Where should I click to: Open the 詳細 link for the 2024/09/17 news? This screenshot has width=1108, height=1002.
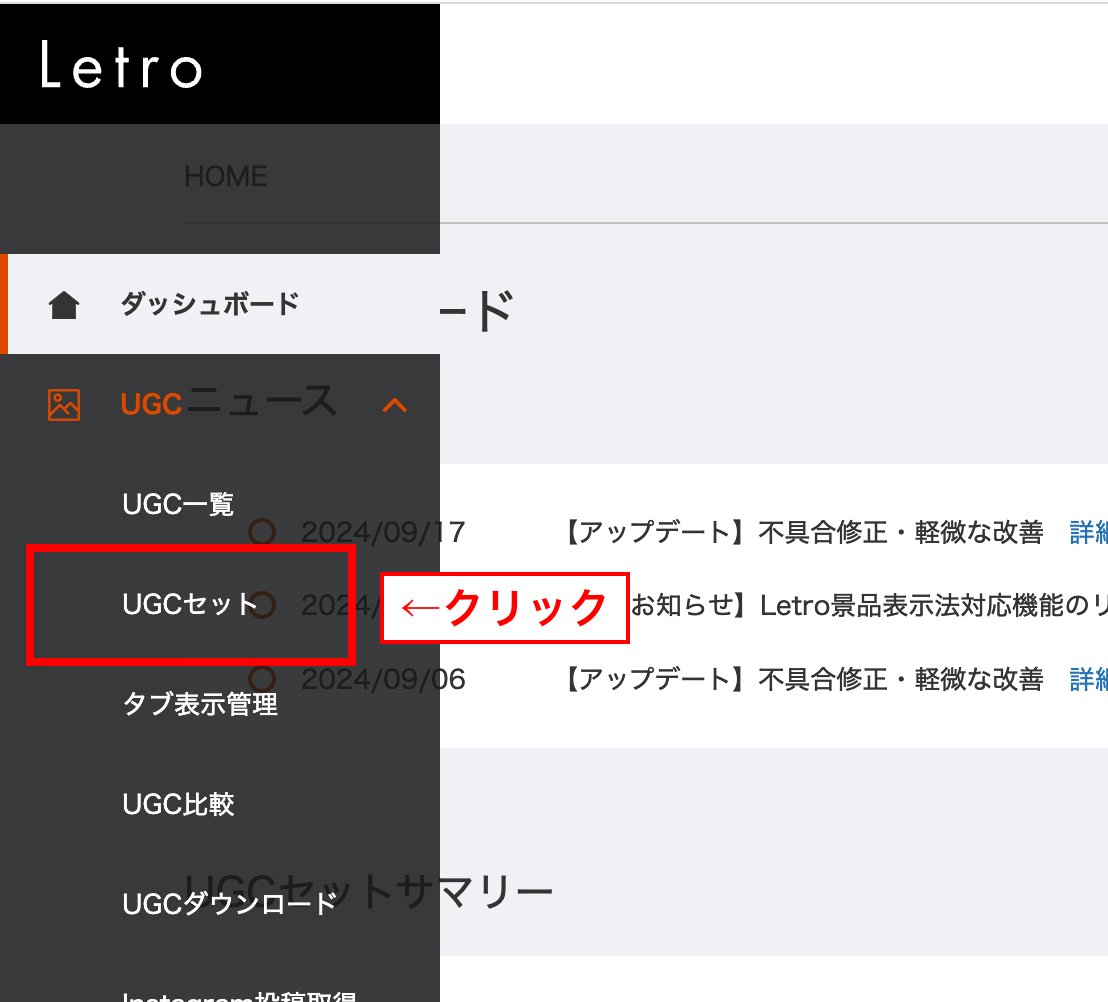point(1089,532)
